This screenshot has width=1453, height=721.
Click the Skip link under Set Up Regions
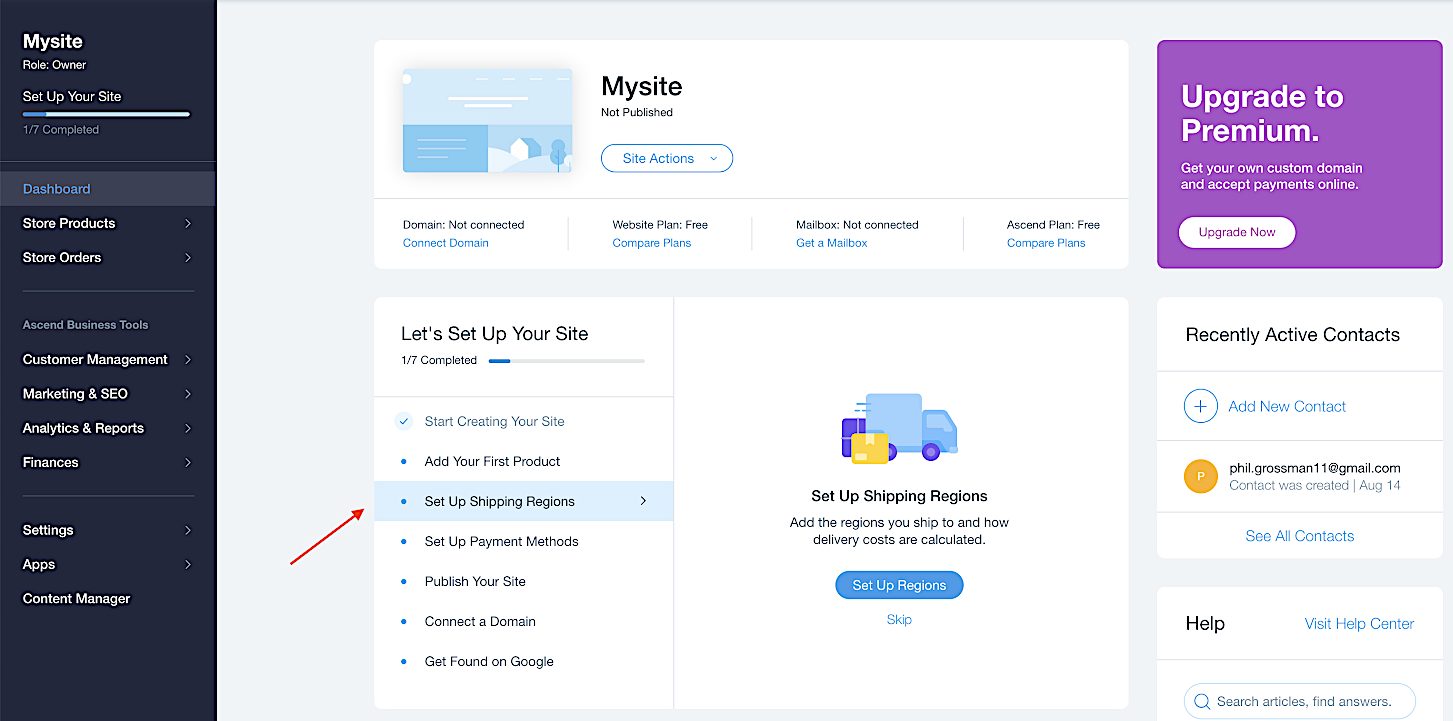(x=899, y=619)
